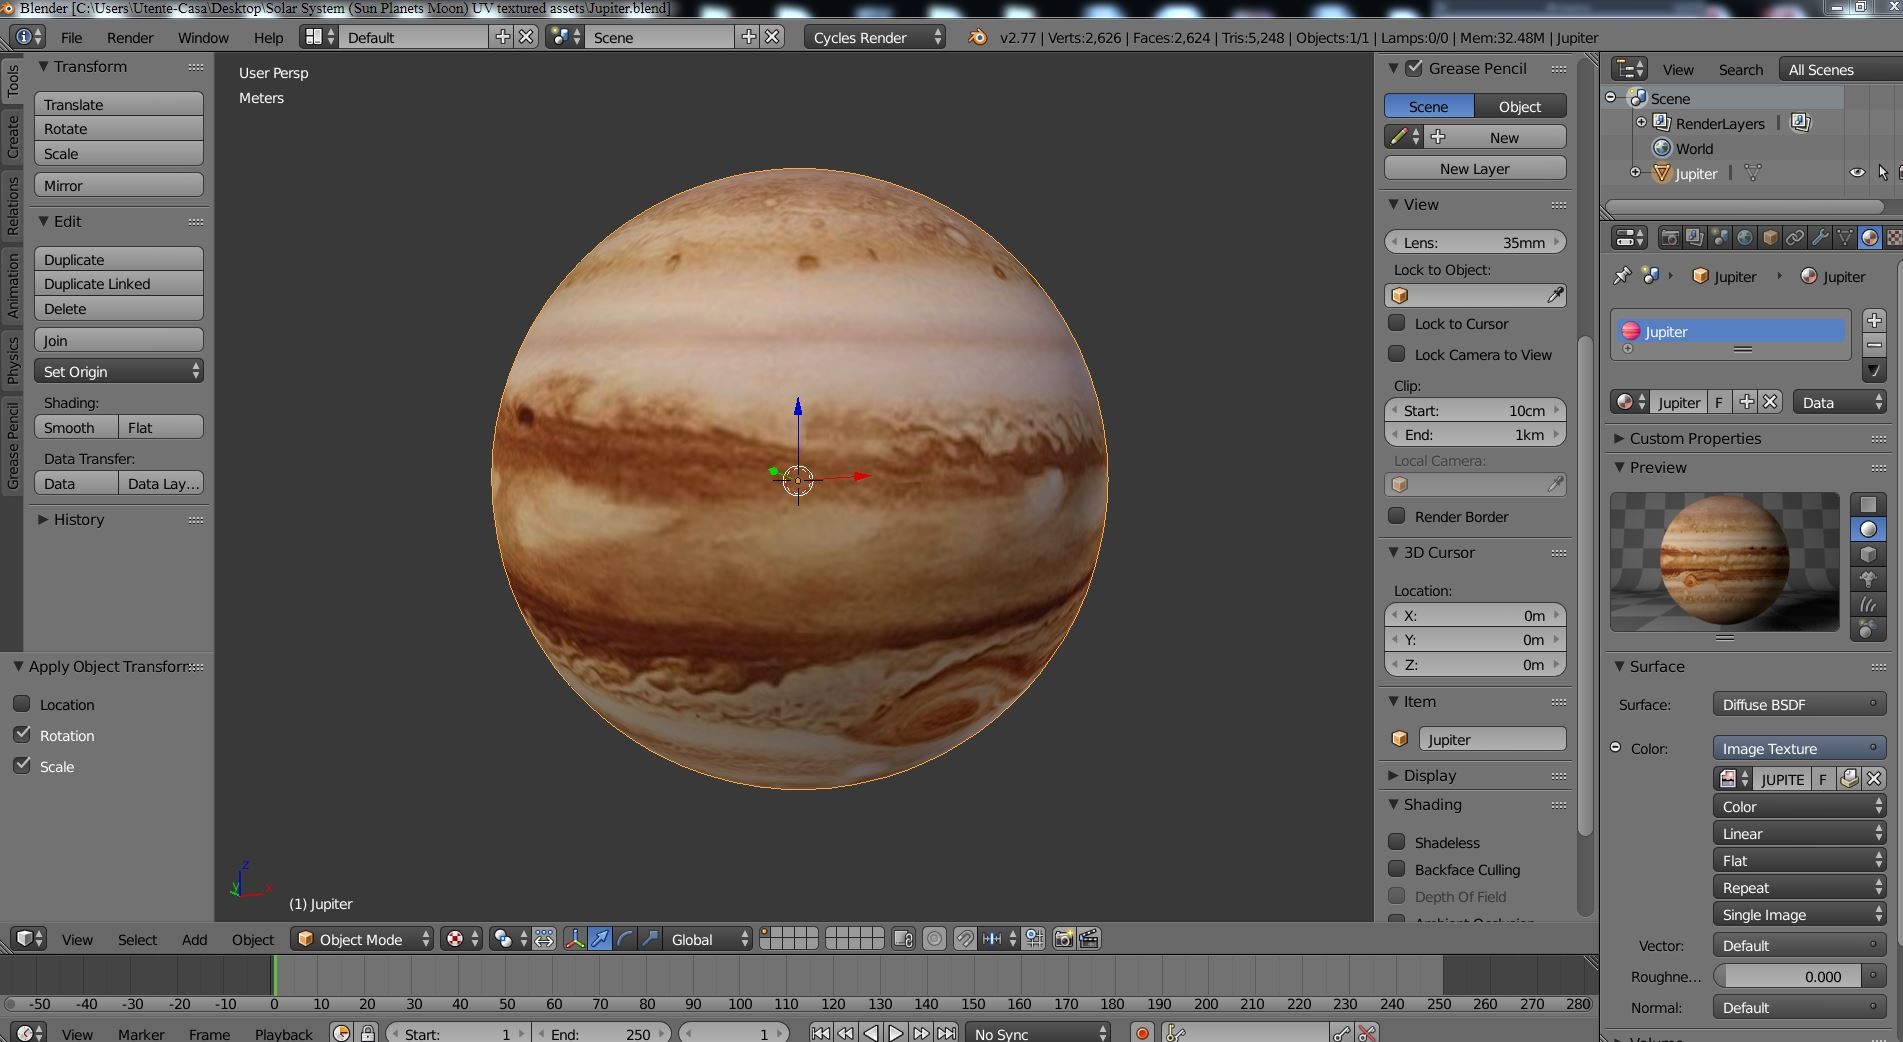Click the translate manipulator arrow icon

pyautogui.click(x=600, y=939)
